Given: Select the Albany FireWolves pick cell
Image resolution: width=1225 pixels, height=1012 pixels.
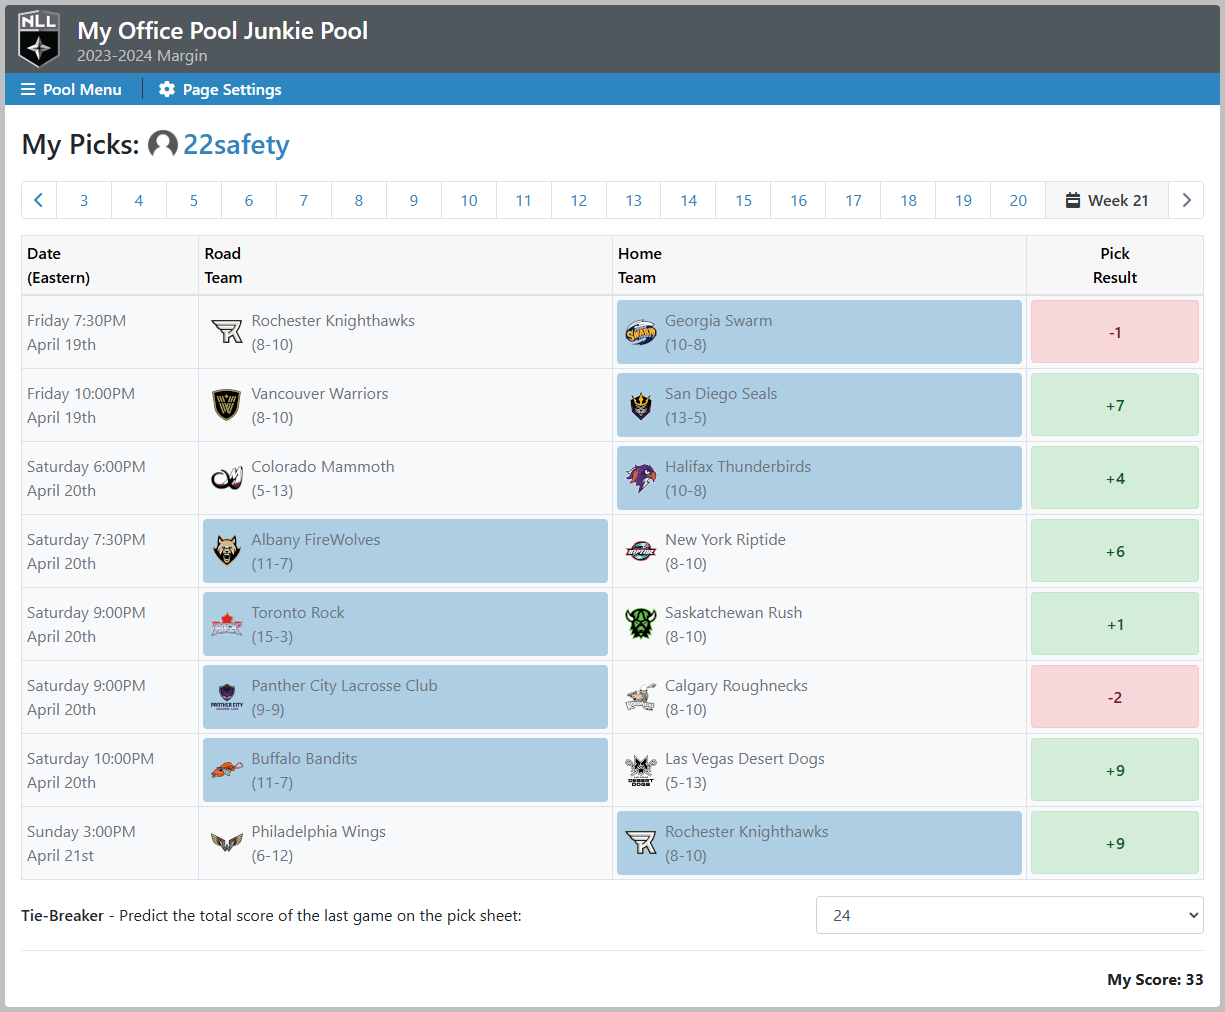Looking at the screenshot, I should (x=405, y=551).
